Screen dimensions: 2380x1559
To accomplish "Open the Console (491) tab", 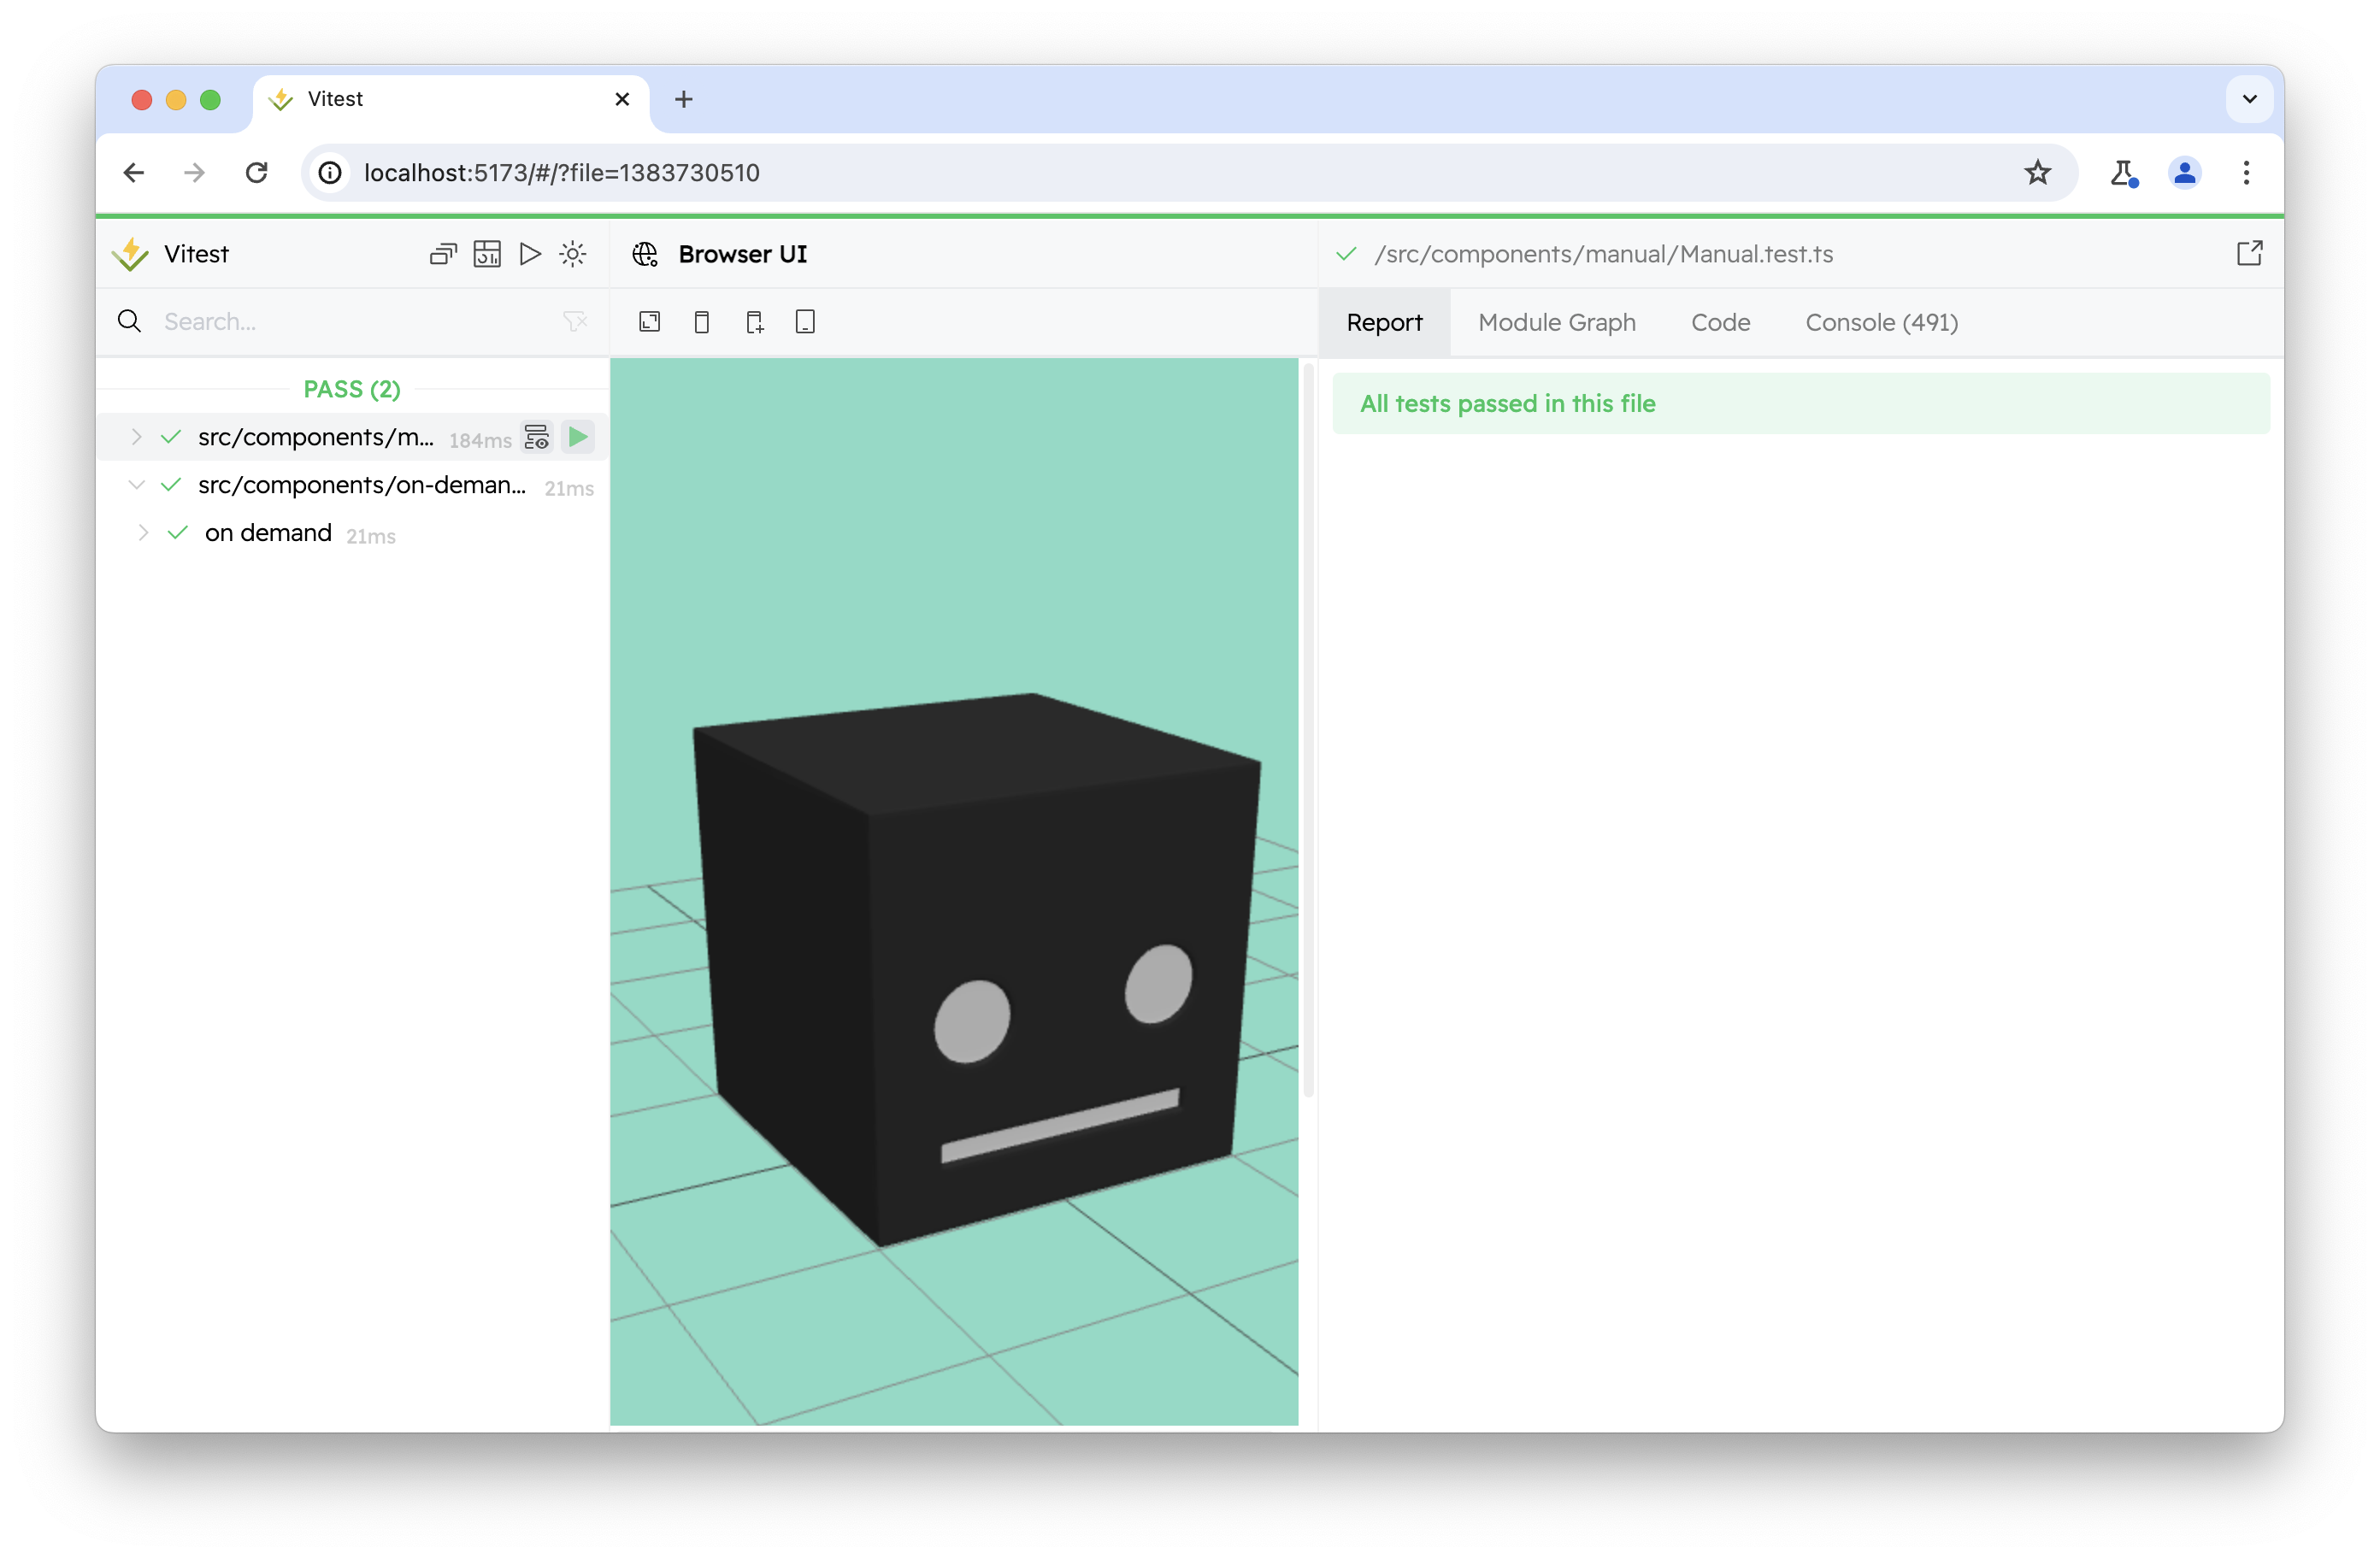I will (x=1881, y=322).
